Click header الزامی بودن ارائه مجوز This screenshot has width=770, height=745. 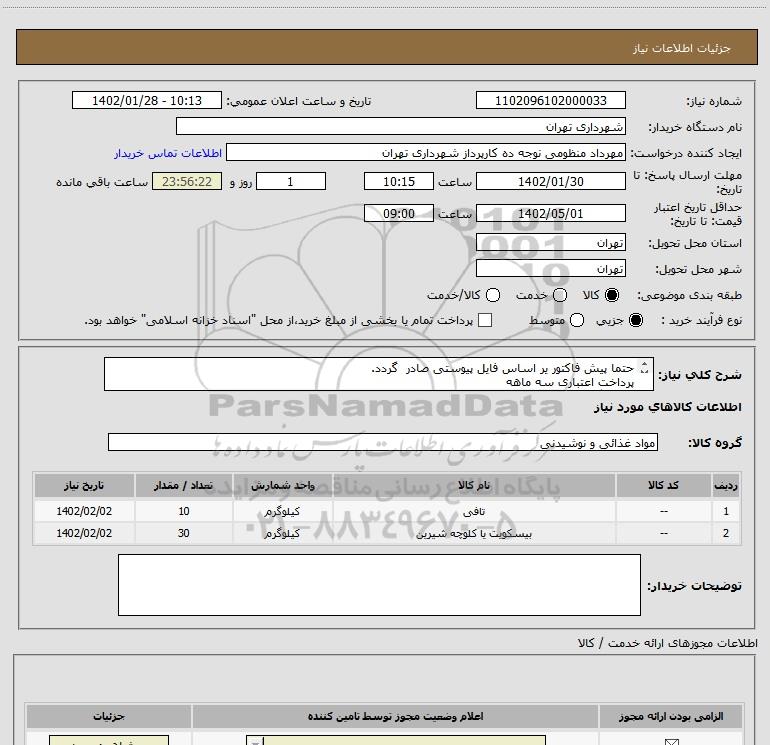pos(671,717)
